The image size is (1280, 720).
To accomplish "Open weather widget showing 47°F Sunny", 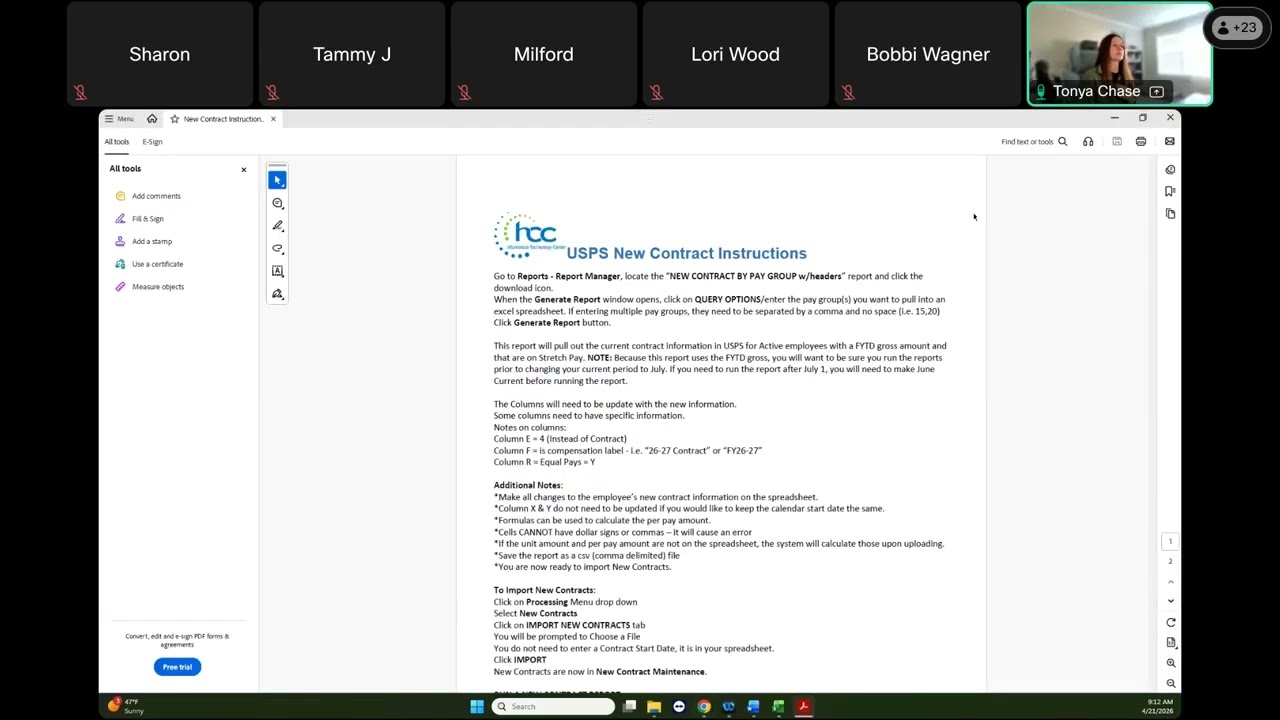I will click(x=127, y=706).
